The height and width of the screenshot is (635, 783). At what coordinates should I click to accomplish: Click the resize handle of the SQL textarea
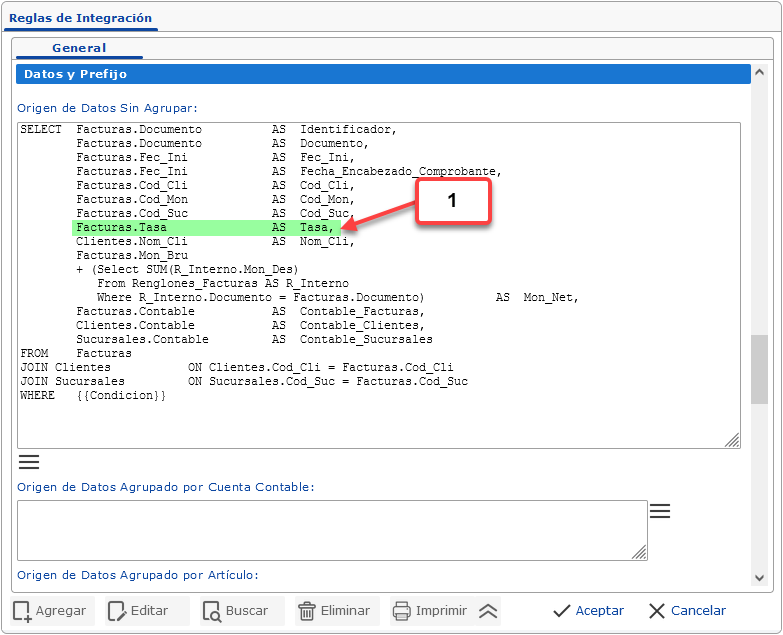[732, 439]
